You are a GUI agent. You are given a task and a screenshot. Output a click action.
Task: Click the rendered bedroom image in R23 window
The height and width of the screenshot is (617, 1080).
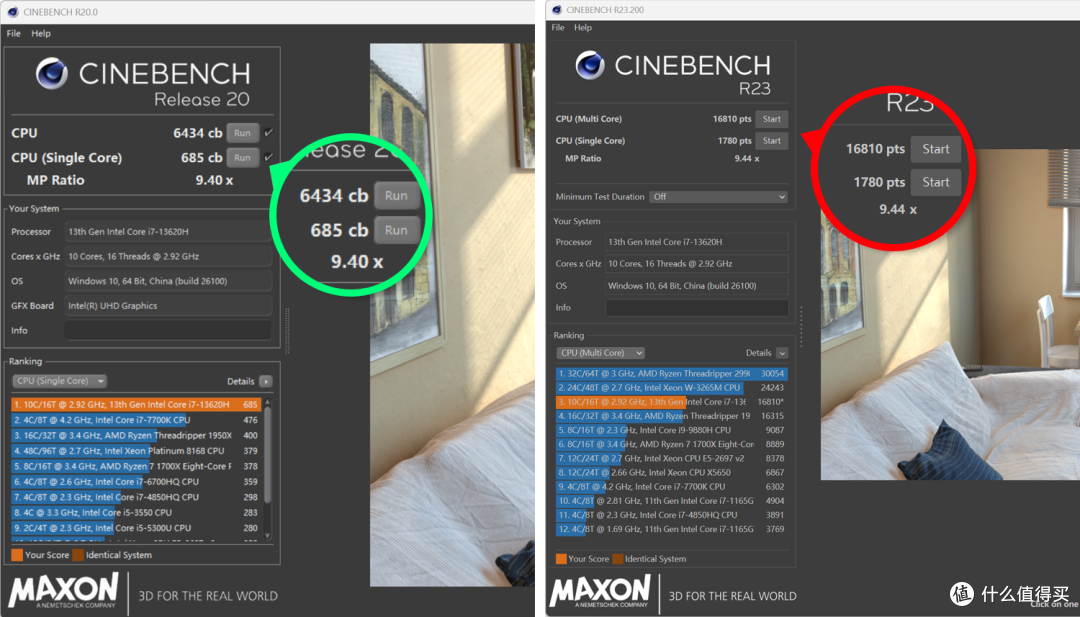[950, 315]
